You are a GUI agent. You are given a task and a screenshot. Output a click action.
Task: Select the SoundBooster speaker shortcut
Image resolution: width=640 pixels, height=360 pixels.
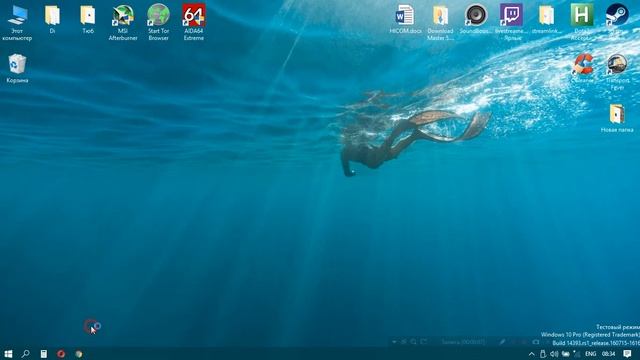click(x=476, y=19)
